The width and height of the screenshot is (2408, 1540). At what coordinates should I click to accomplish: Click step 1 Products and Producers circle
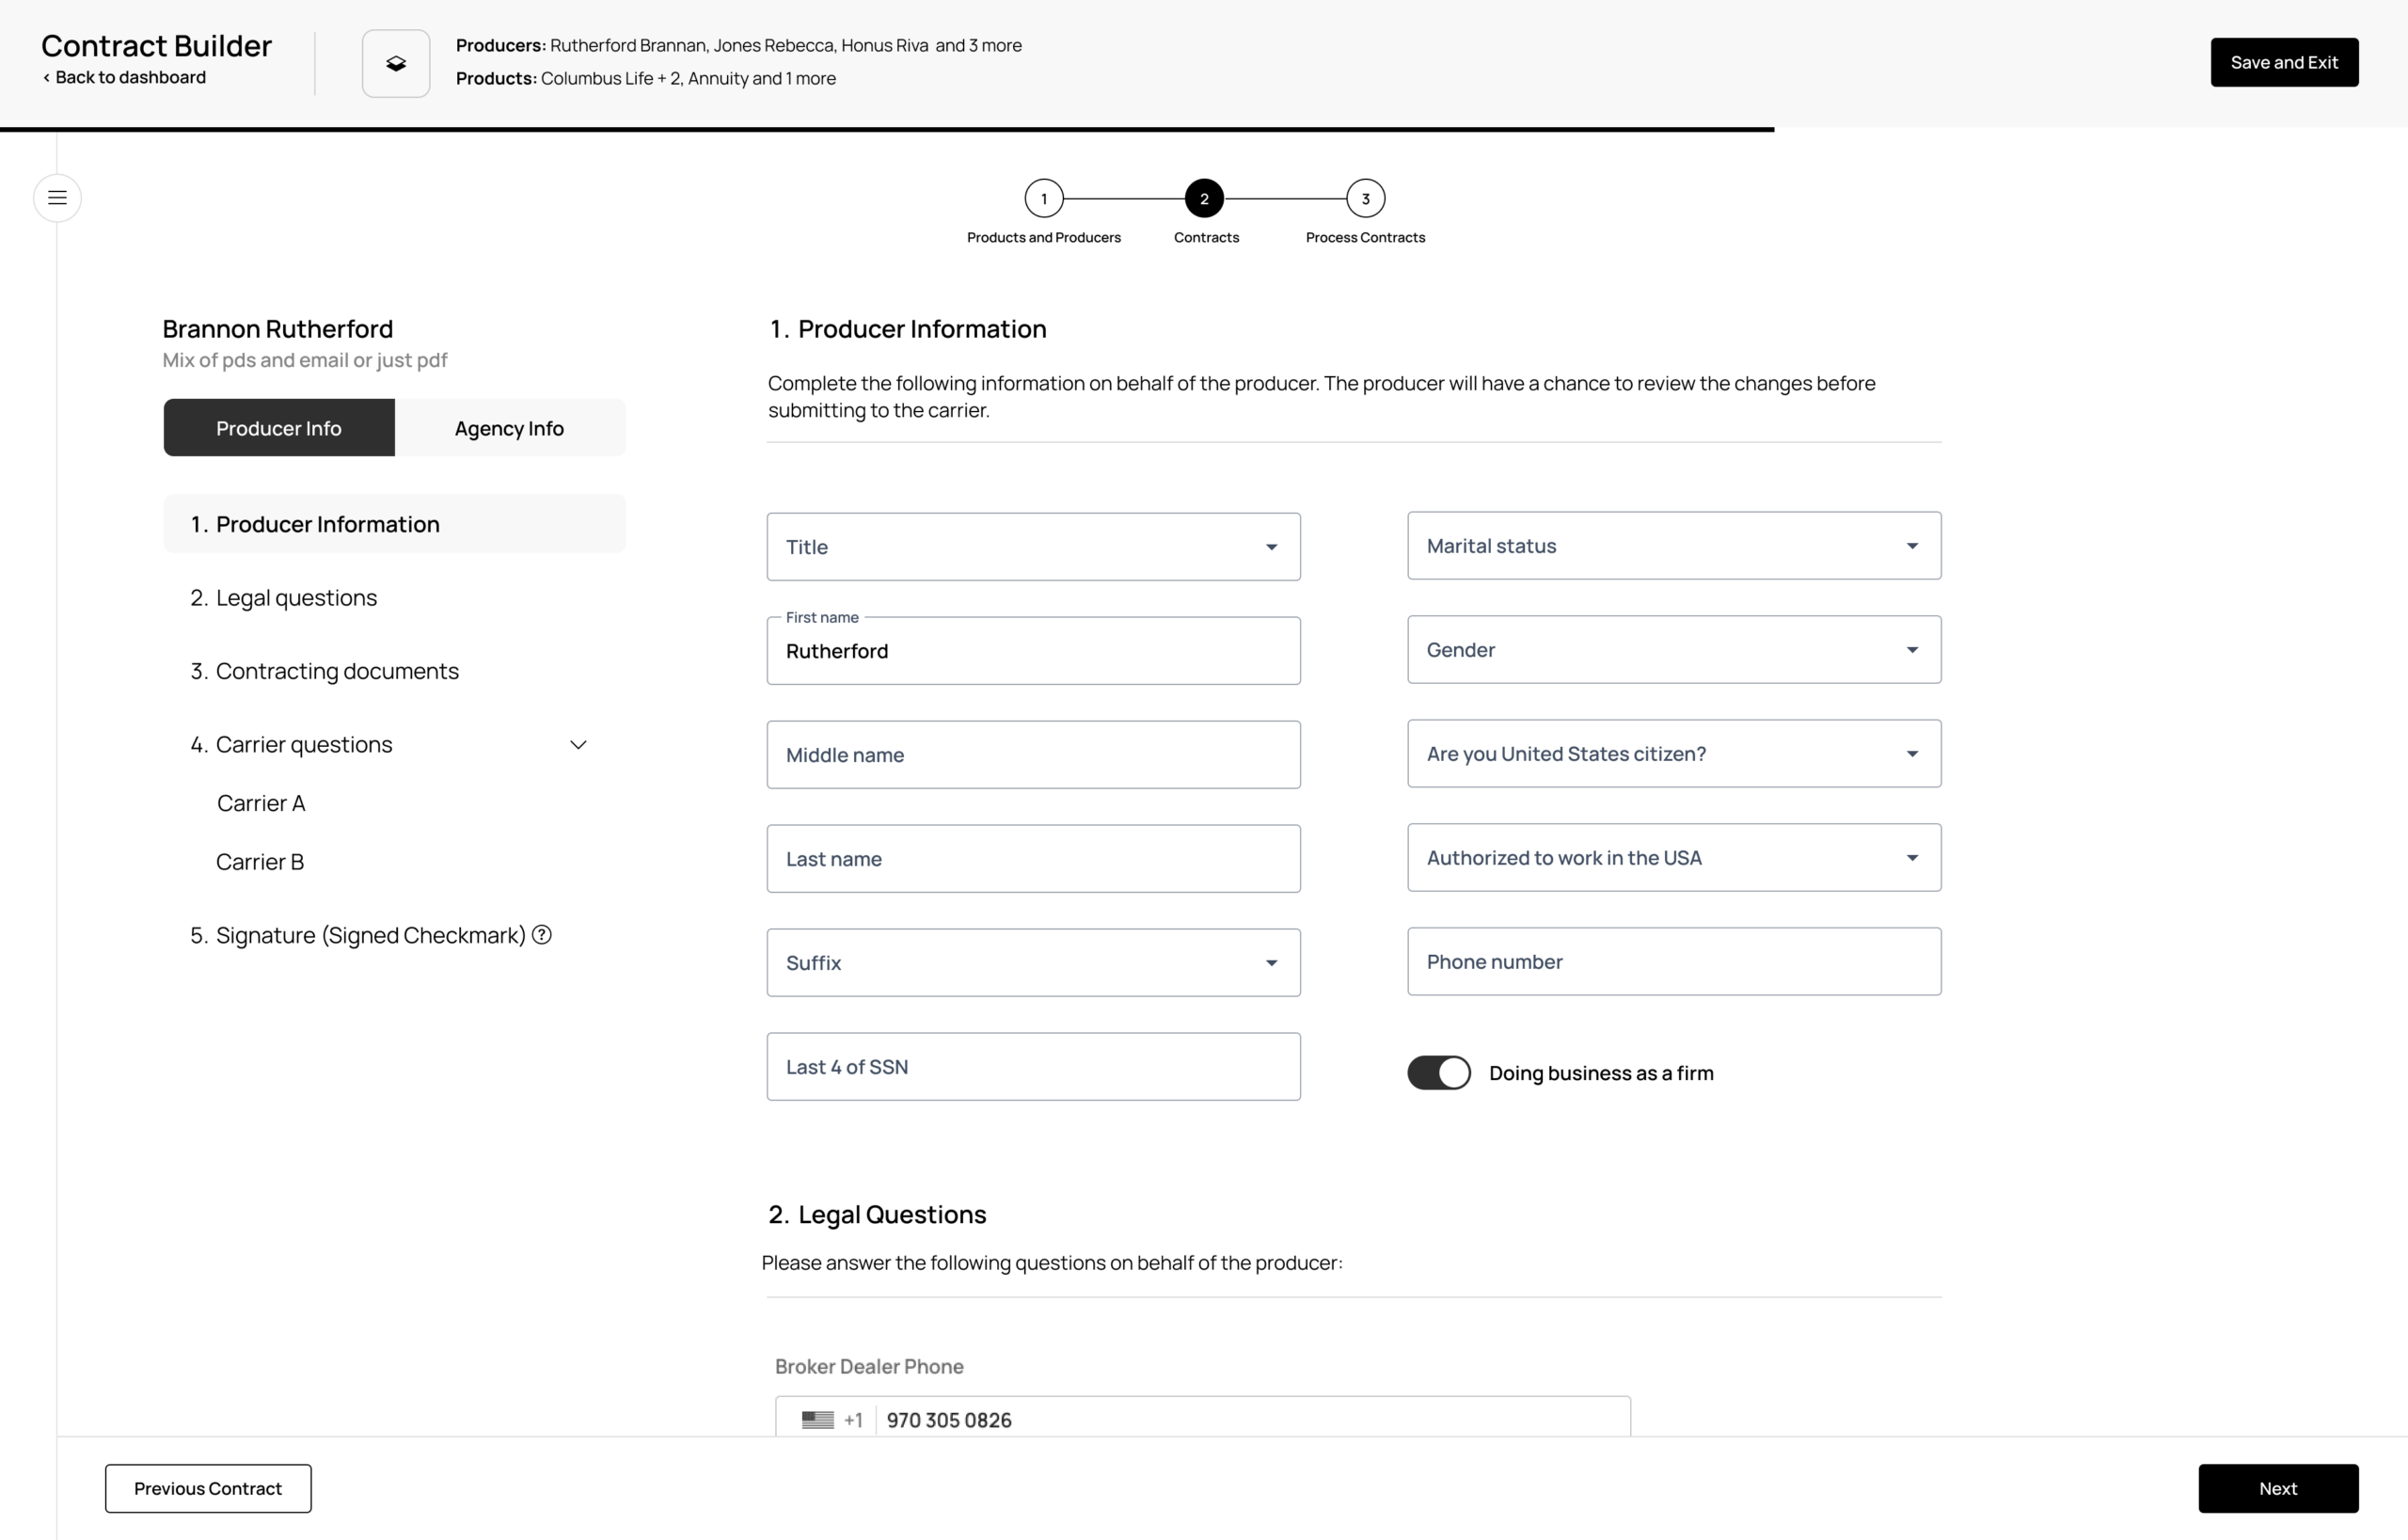point(1043,198)
